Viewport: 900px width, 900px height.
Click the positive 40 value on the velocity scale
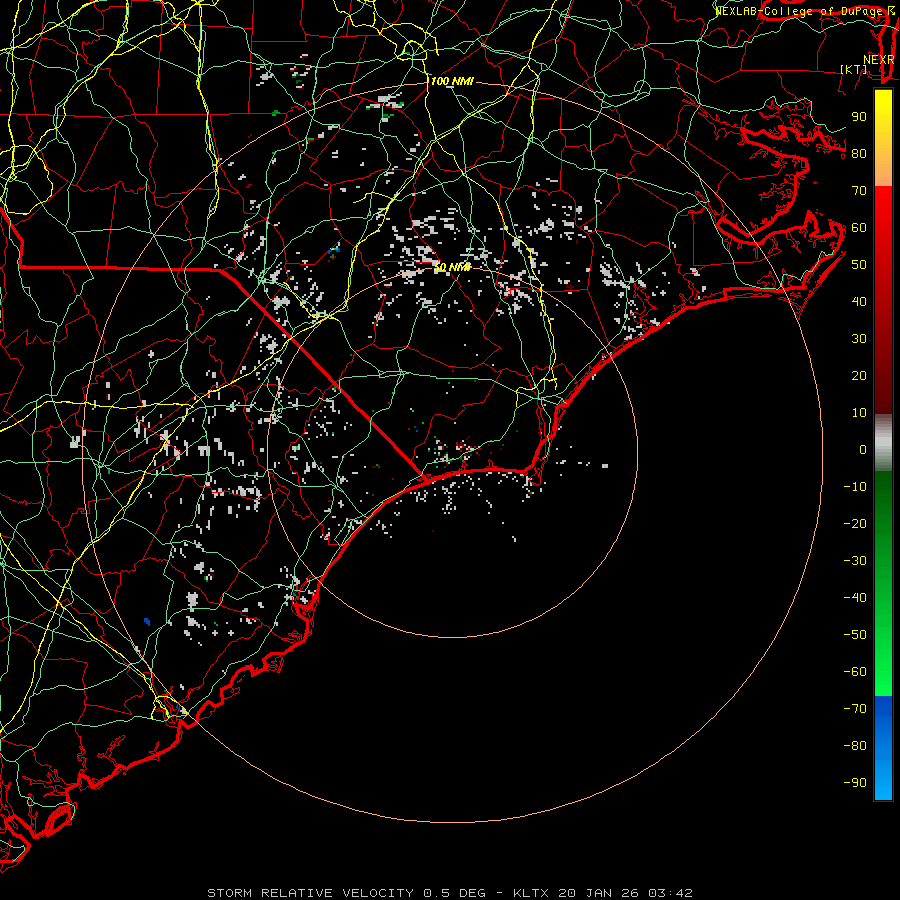[x=859, y=301]
